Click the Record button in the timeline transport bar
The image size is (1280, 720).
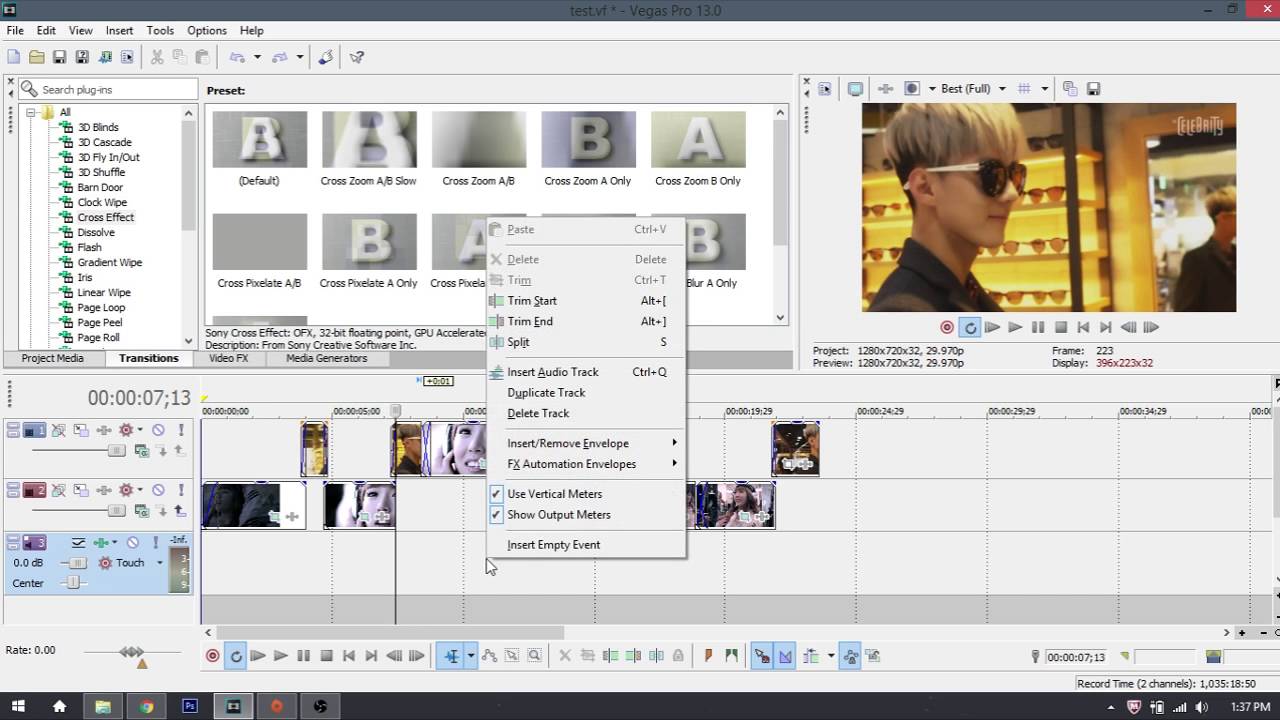coord(212,656)
